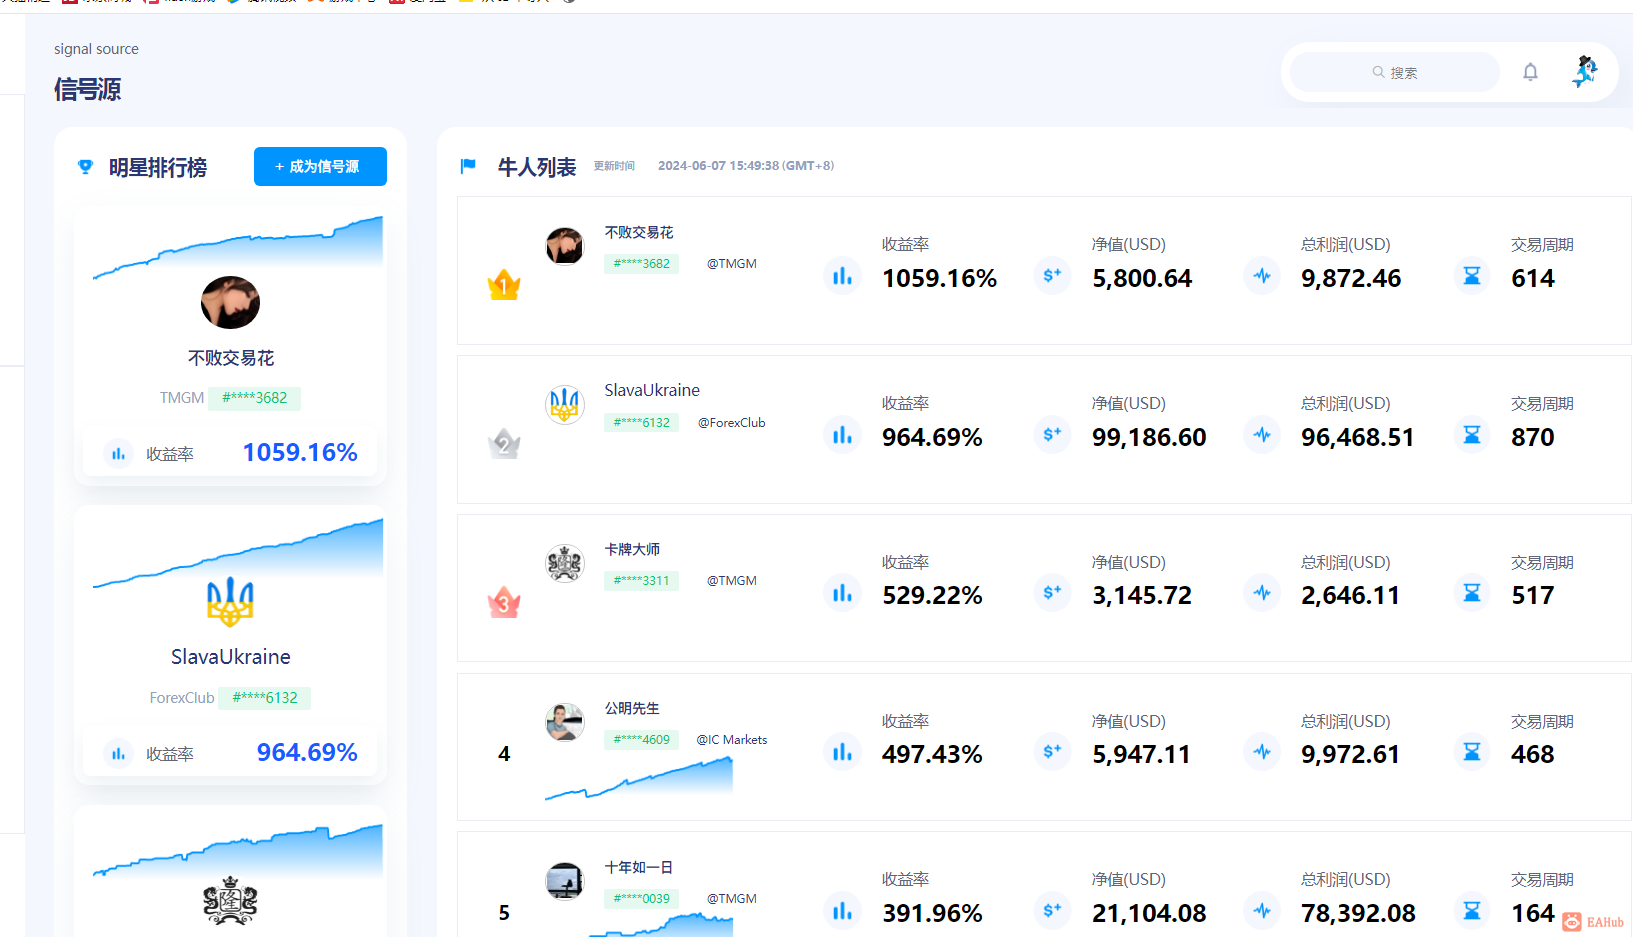Click the silver rank 2 crown badge

tap(504, 443)
